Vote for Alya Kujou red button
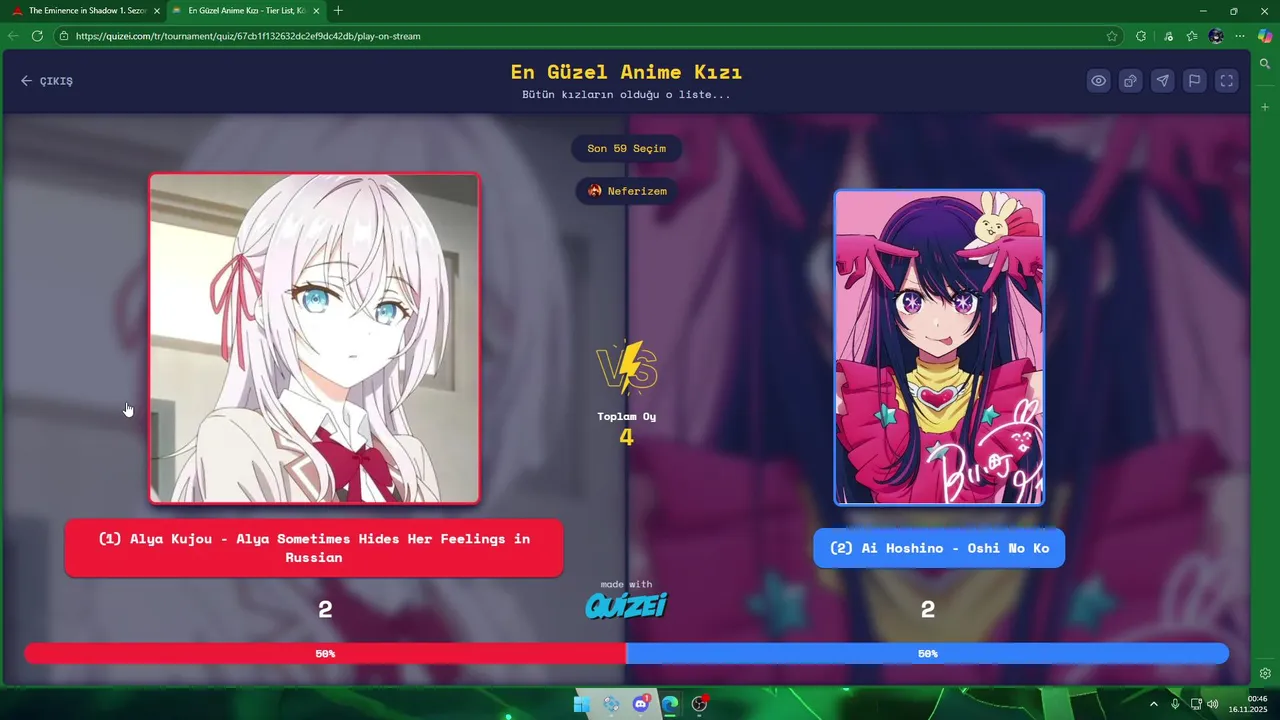Viewport: 1280px width, 720px height. click(x=314, y=548)
